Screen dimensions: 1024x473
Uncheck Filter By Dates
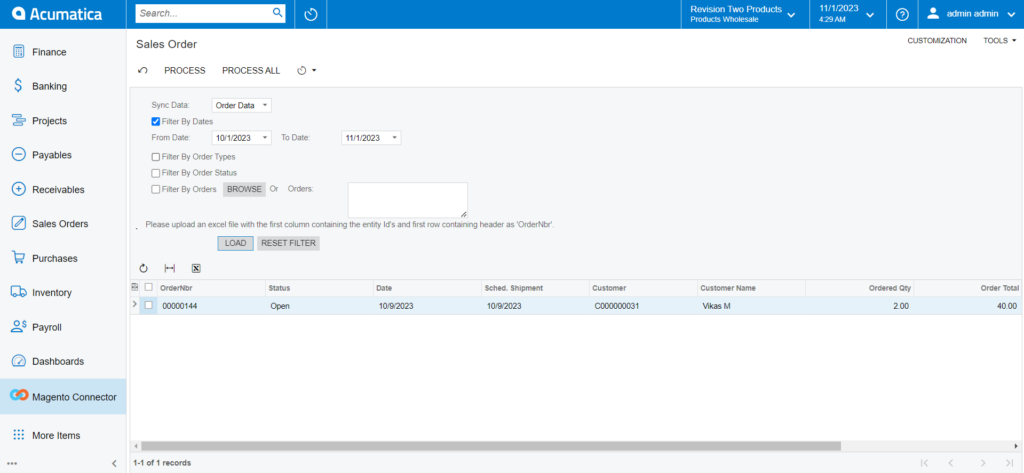pos(155,122)
